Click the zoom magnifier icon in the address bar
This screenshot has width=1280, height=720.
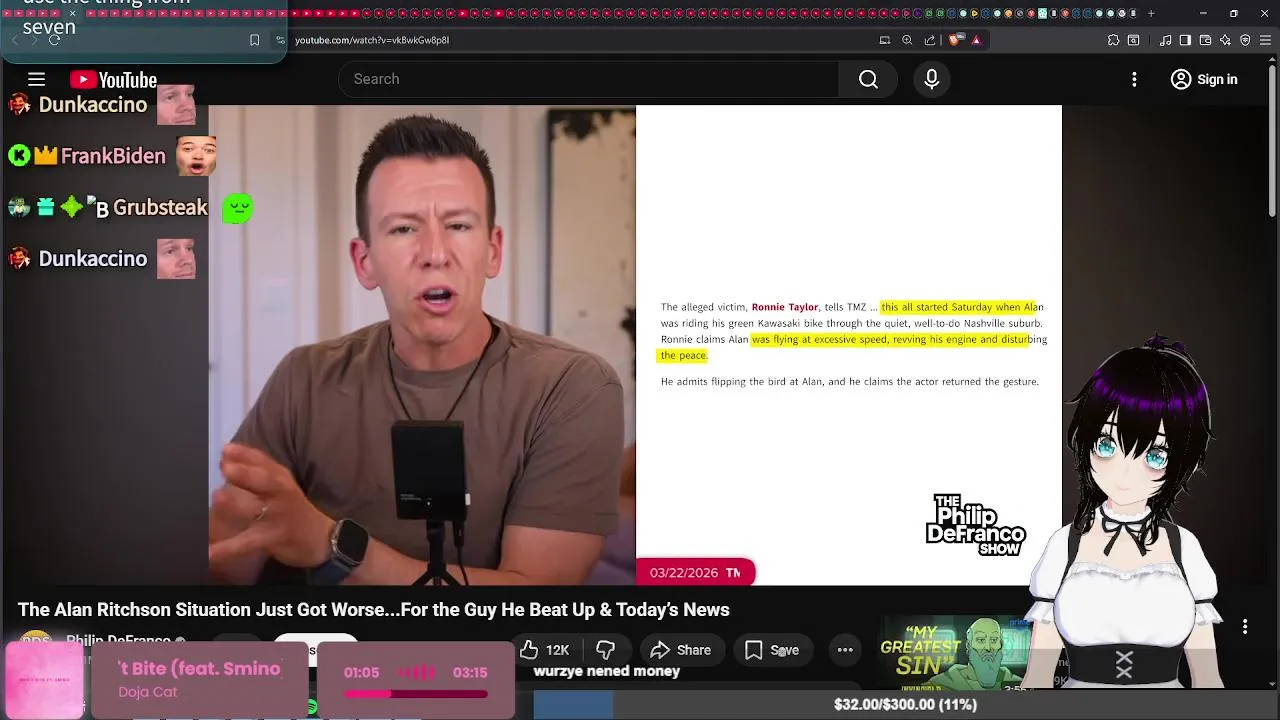[907, 40]
